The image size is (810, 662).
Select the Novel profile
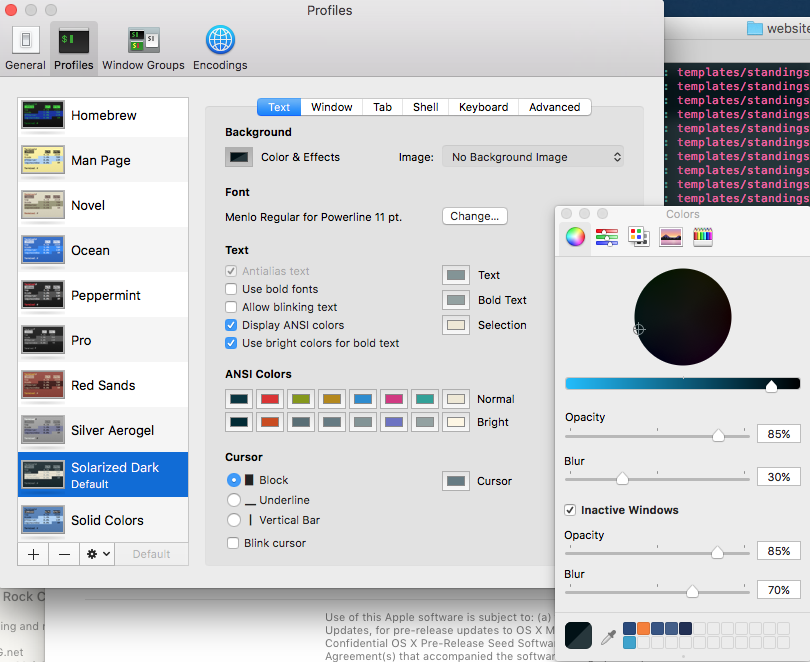103,205
